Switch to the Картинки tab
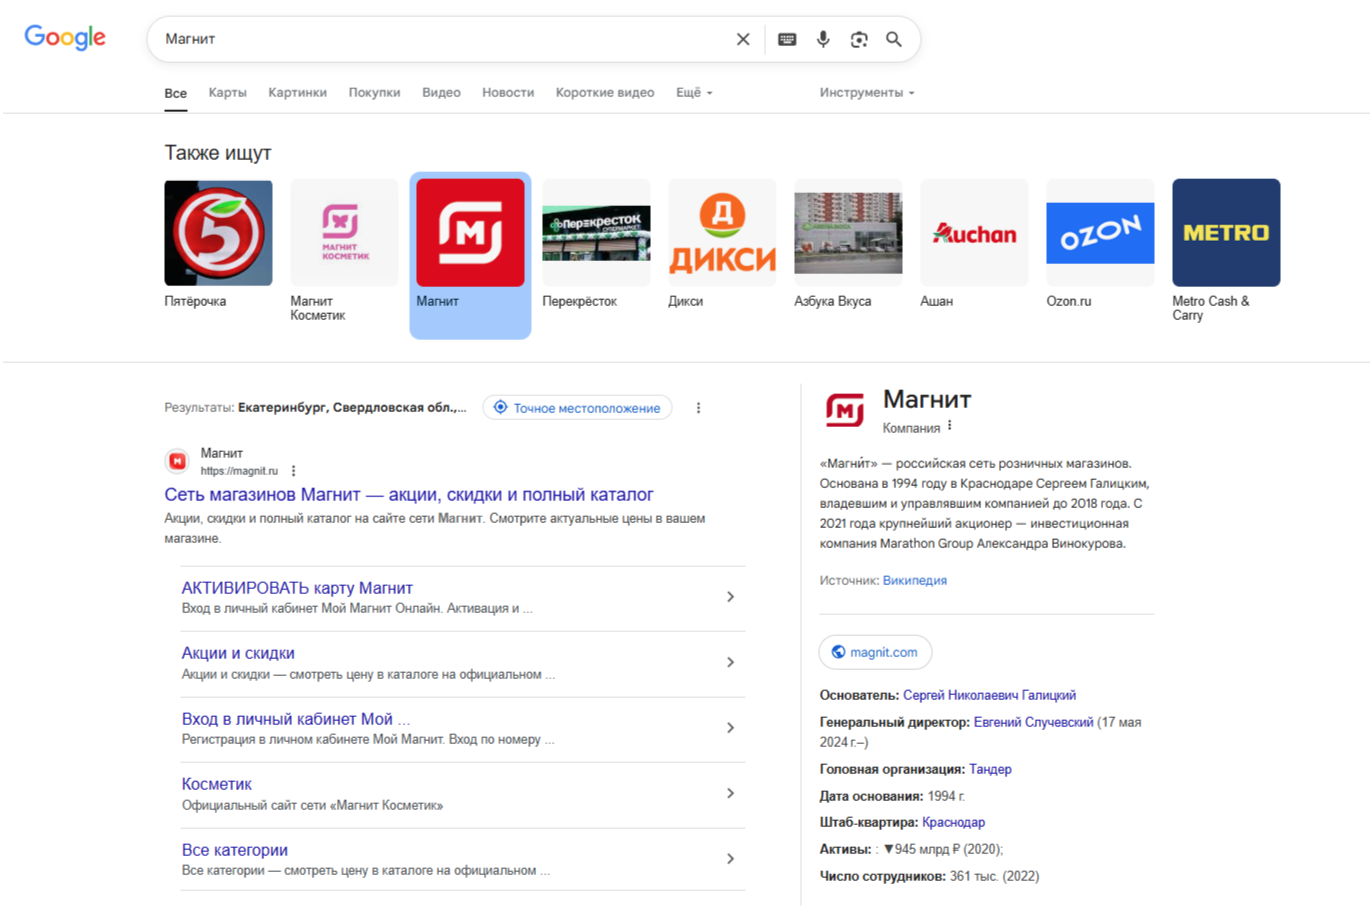 (x=297, y=93)
